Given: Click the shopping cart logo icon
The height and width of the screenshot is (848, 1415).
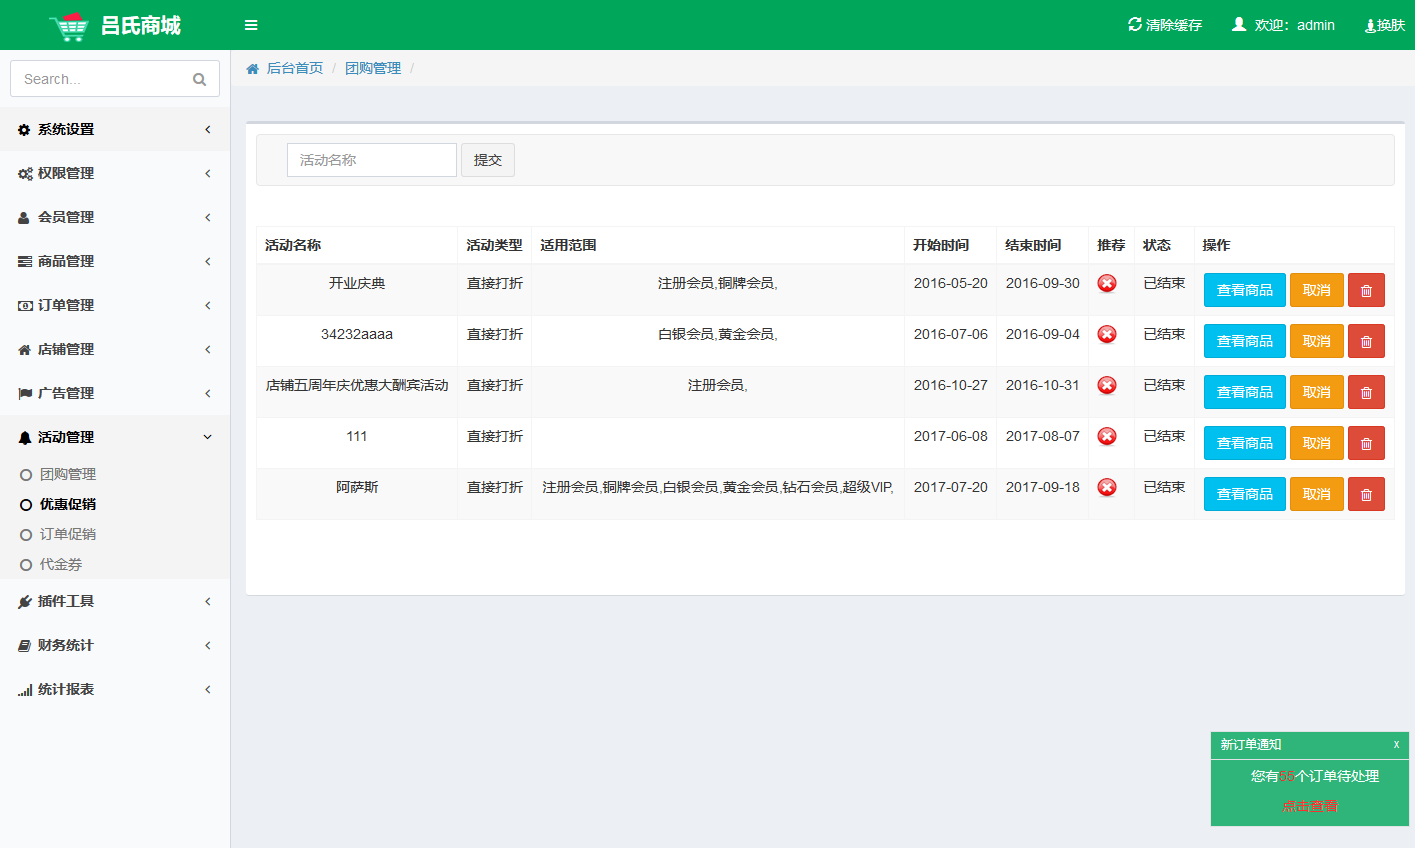Looking at the screenshot, I should pos(68,26).
